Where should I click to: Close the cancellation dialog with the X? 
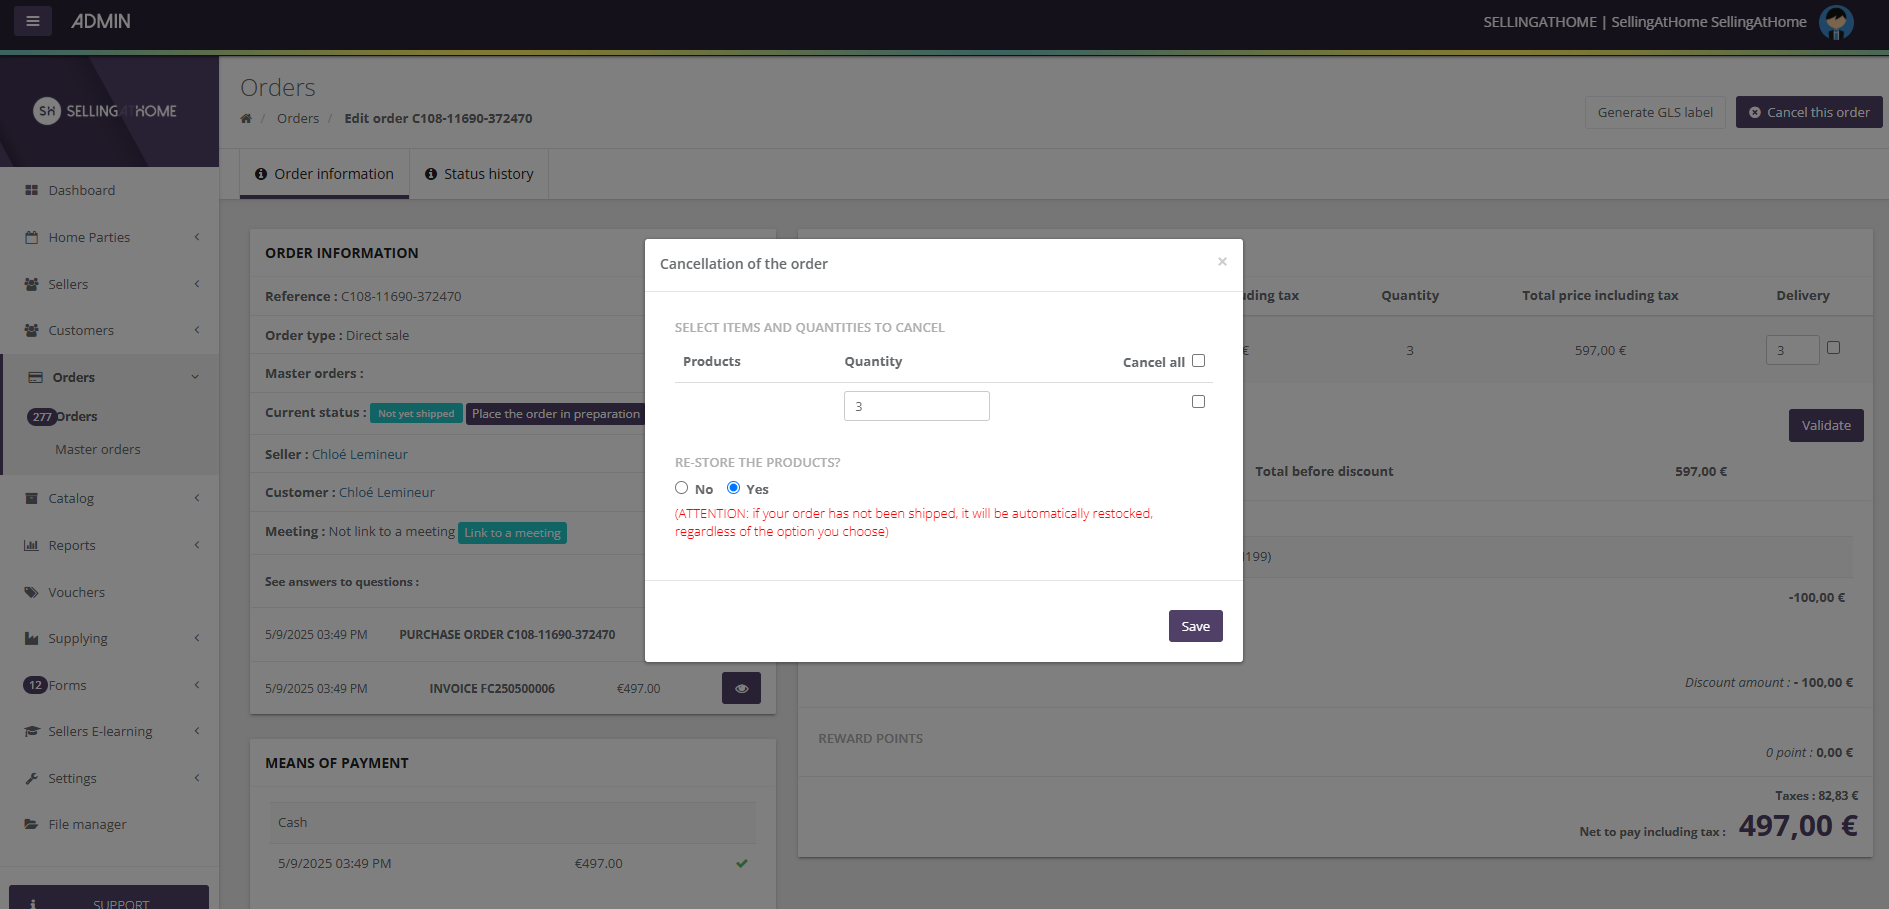(x=1222, y=262)
